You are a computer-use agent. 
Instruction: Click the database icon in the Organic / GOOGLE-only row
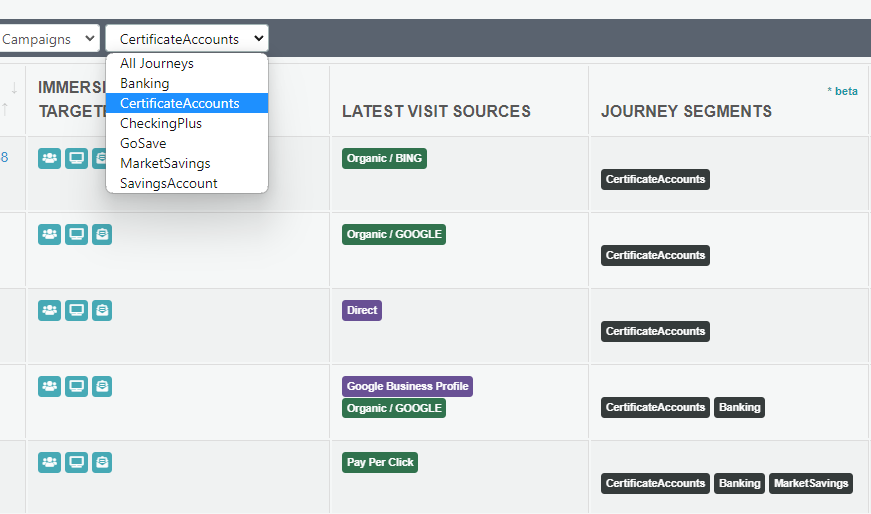click(102, 234)
